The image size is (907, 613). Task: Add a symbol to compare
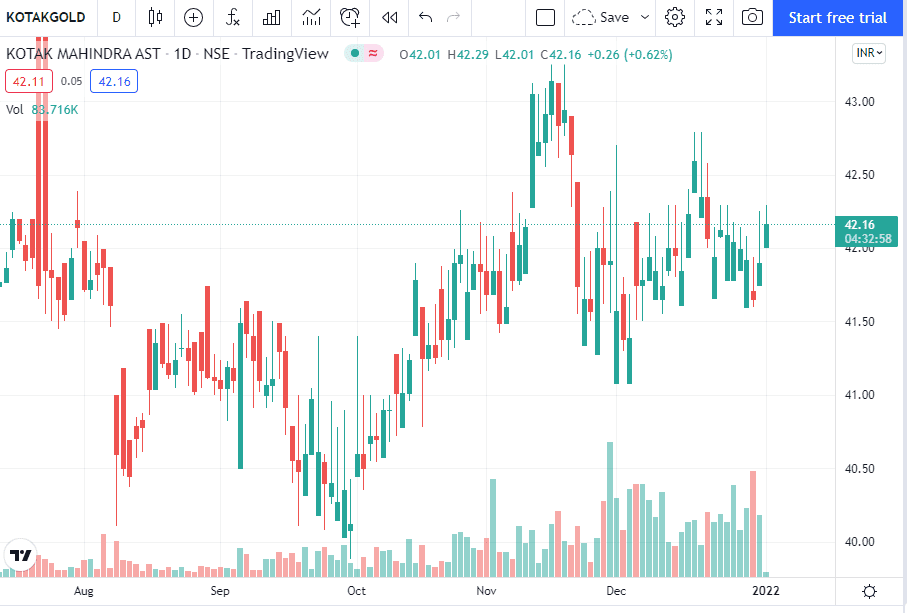[193, 17]
